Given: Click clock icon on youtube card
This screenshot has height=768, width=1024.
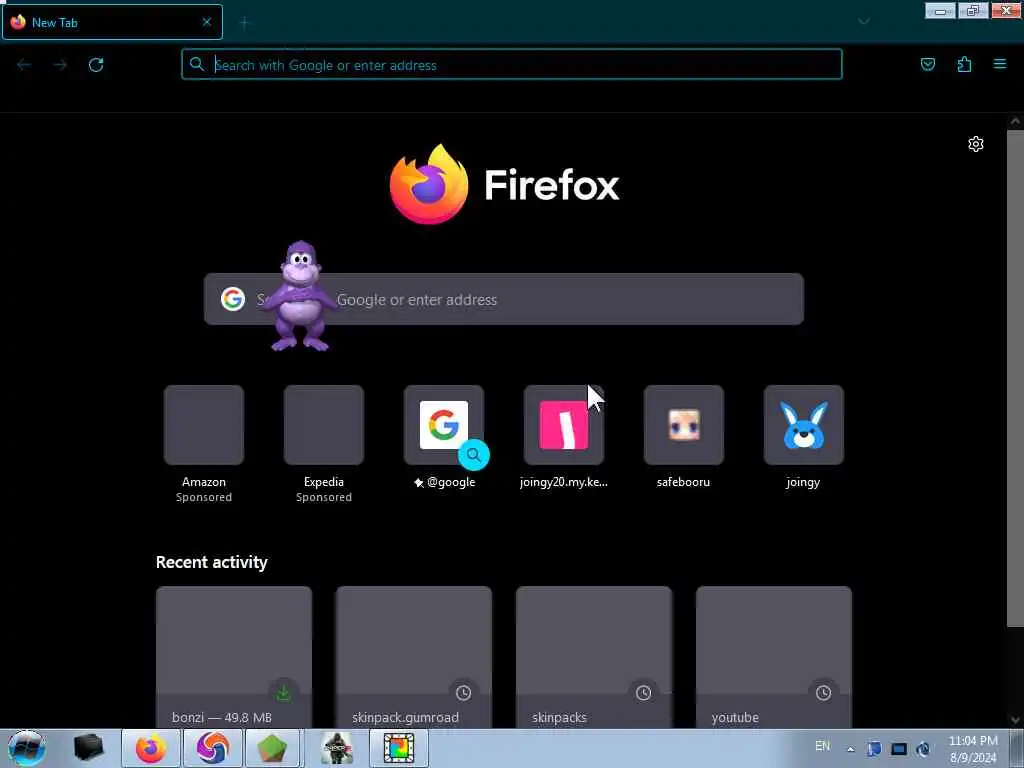Looking at the screenshot, I should point(823,693).
